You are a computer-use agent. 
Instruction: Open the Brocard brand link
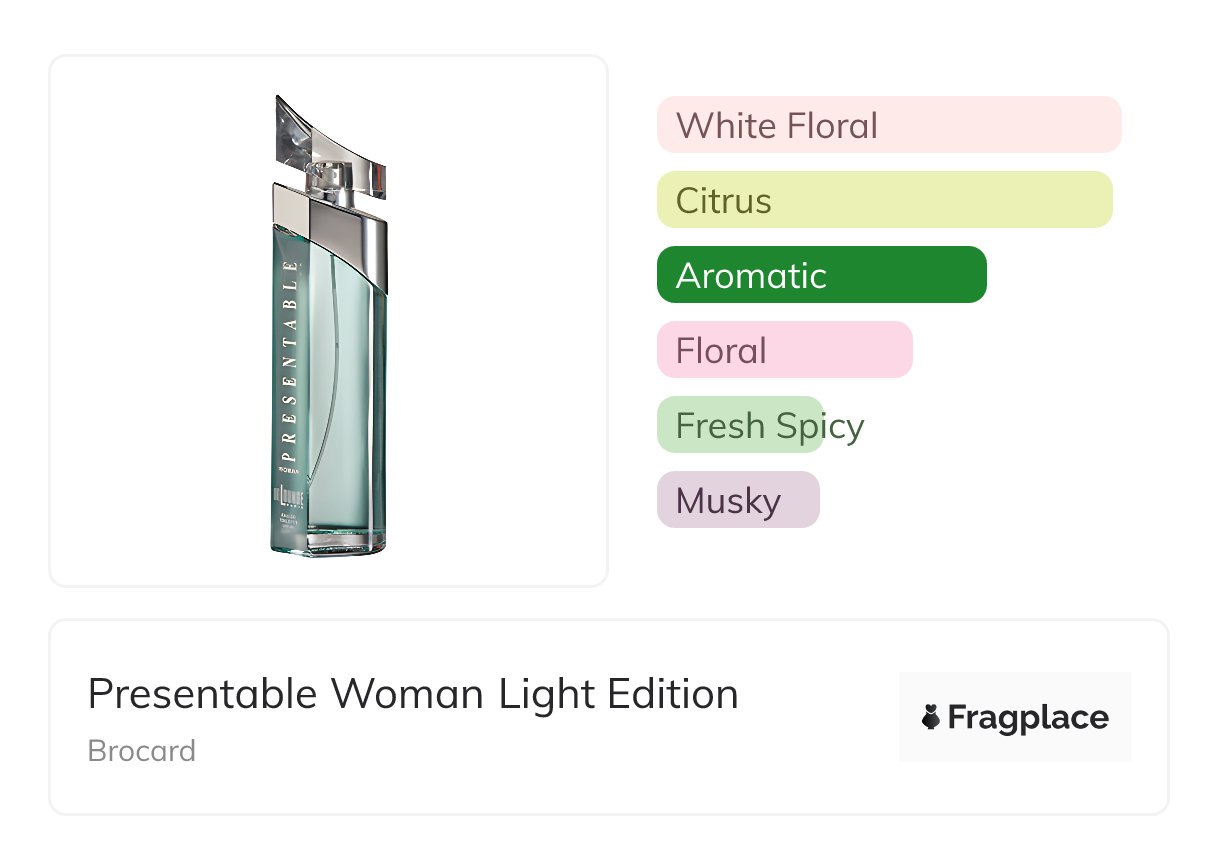pos(142,750)
